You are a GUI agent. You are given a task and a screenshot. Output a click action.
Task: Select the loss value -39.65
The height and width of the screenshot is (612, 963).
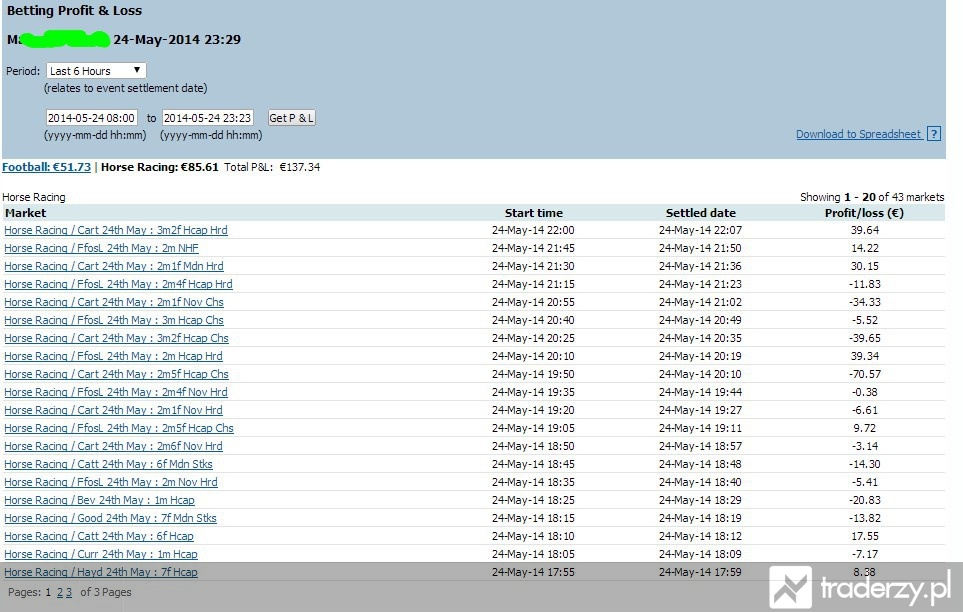865,339
